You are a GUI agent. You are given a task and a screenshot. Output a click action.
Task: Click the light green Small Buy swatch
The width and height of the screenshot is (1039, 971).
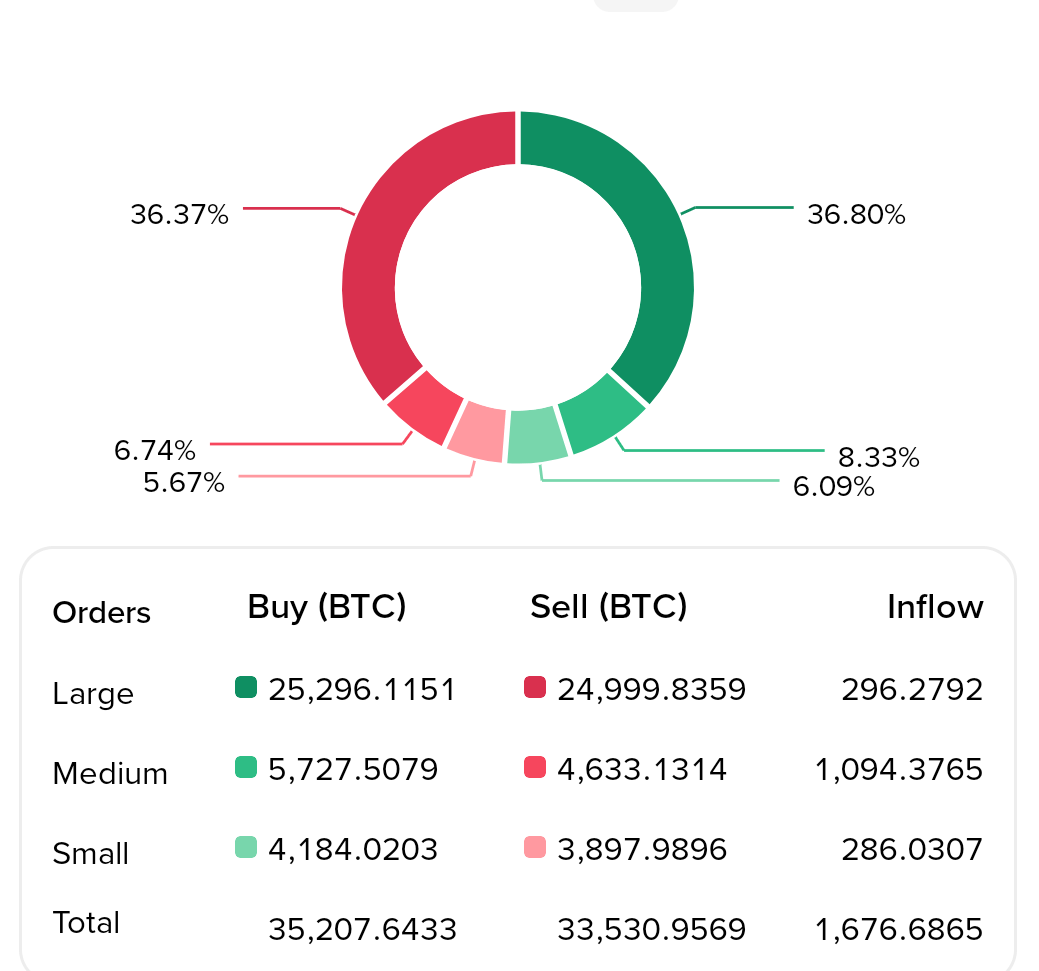click(246, 847)
